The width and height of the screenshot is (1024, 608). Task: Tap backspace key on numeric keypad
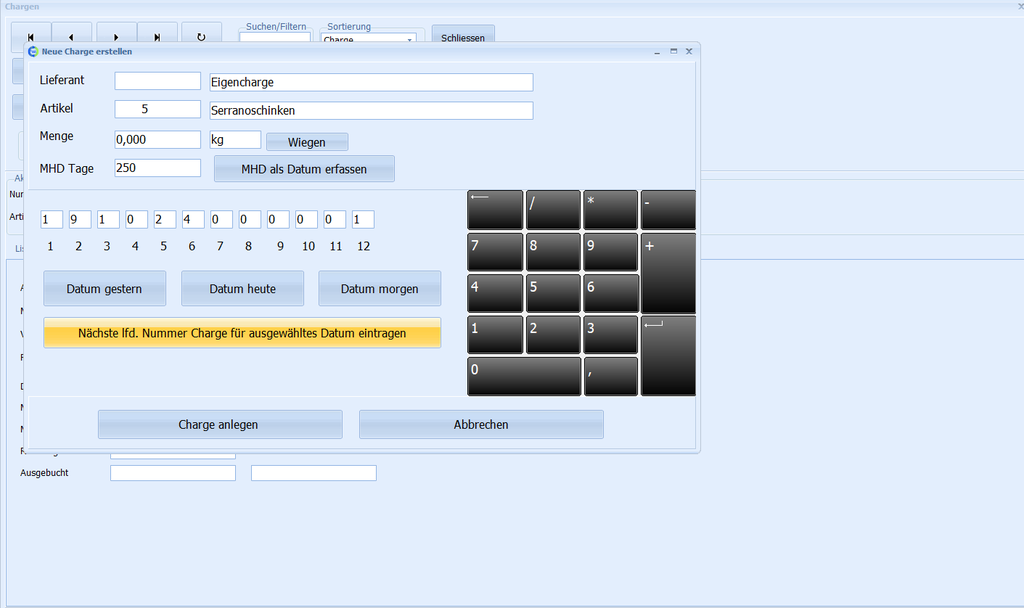pyautogui.click(x=495, y=210)
